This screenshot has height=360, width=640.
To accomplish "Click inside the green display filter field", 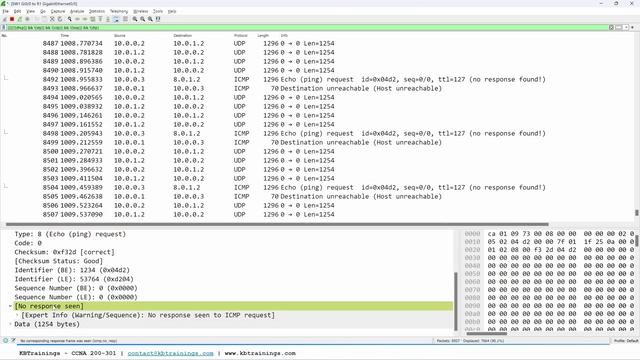I will (307, 27).
